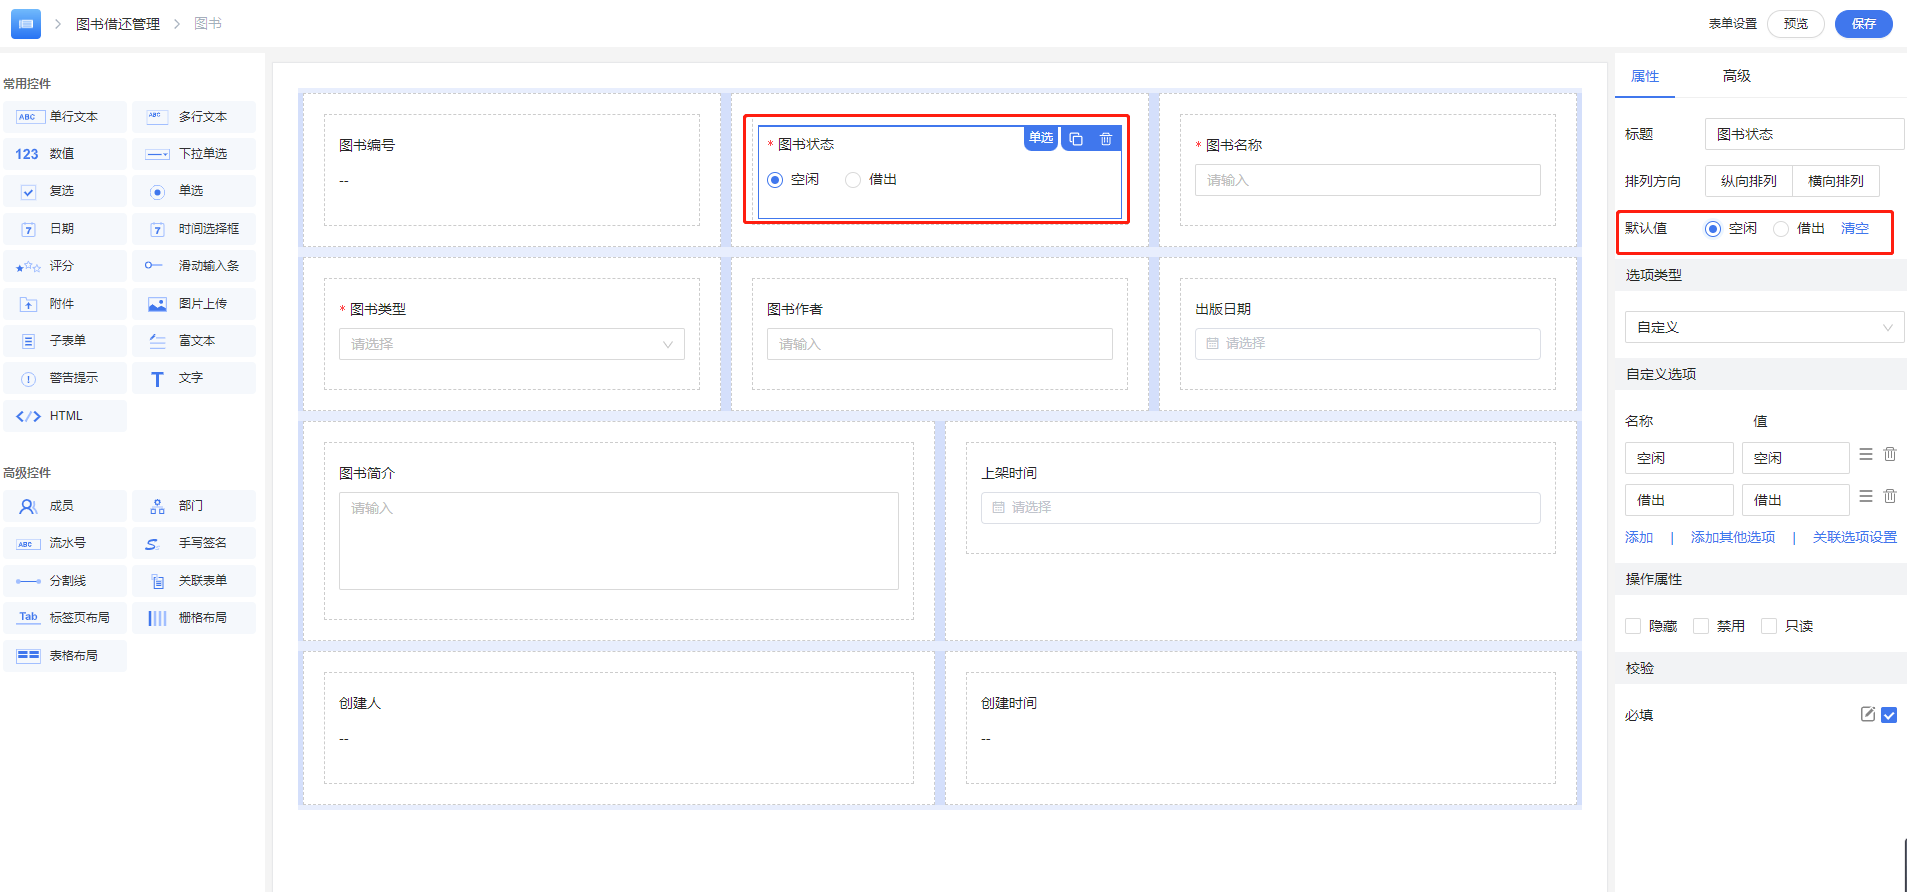Select 借出 radio in the form field

point(853,180)
